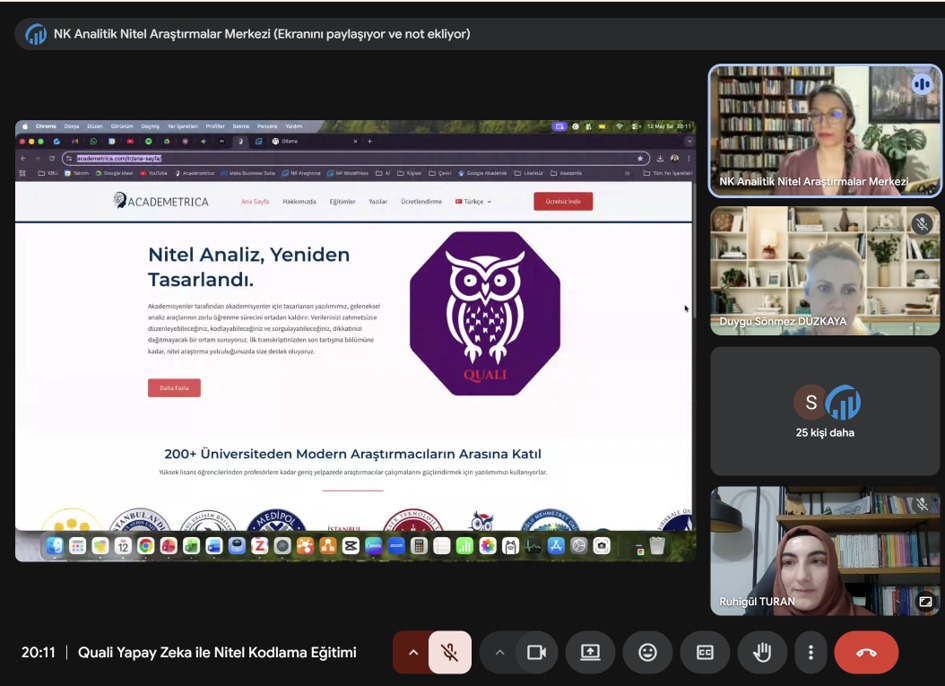Open Zotero from the Dock
Screen dimensions: 945x686
[x=259, y=546]
